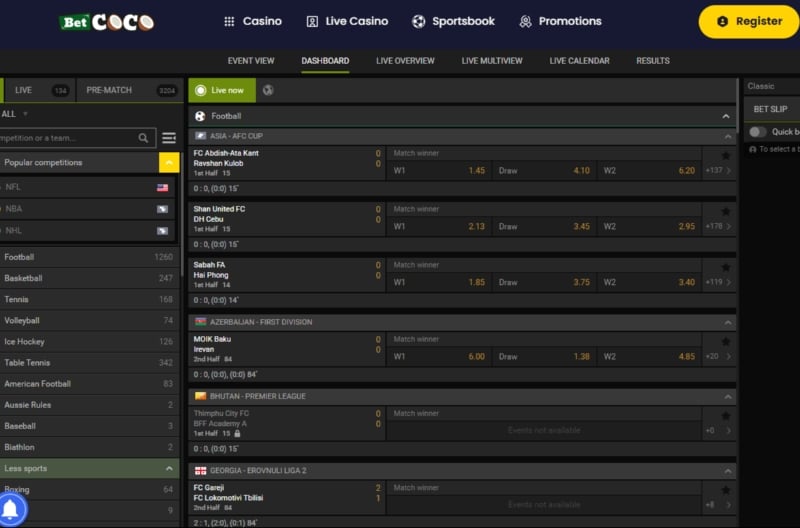Screen dimensions: 800x528
Task: Collapse the Azerbaijan - First Division league
Action: coord(728,322)
